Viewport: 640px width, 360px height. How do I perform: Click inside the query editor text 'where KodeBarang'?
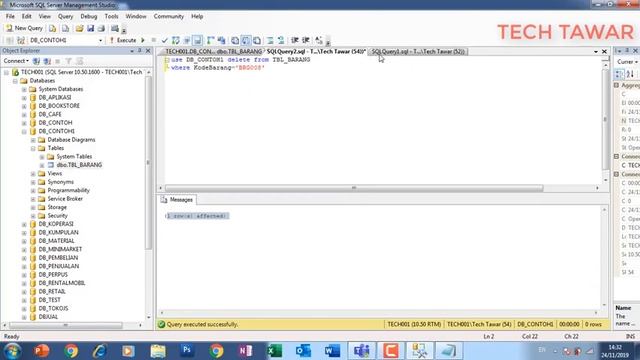click(201, 68)
